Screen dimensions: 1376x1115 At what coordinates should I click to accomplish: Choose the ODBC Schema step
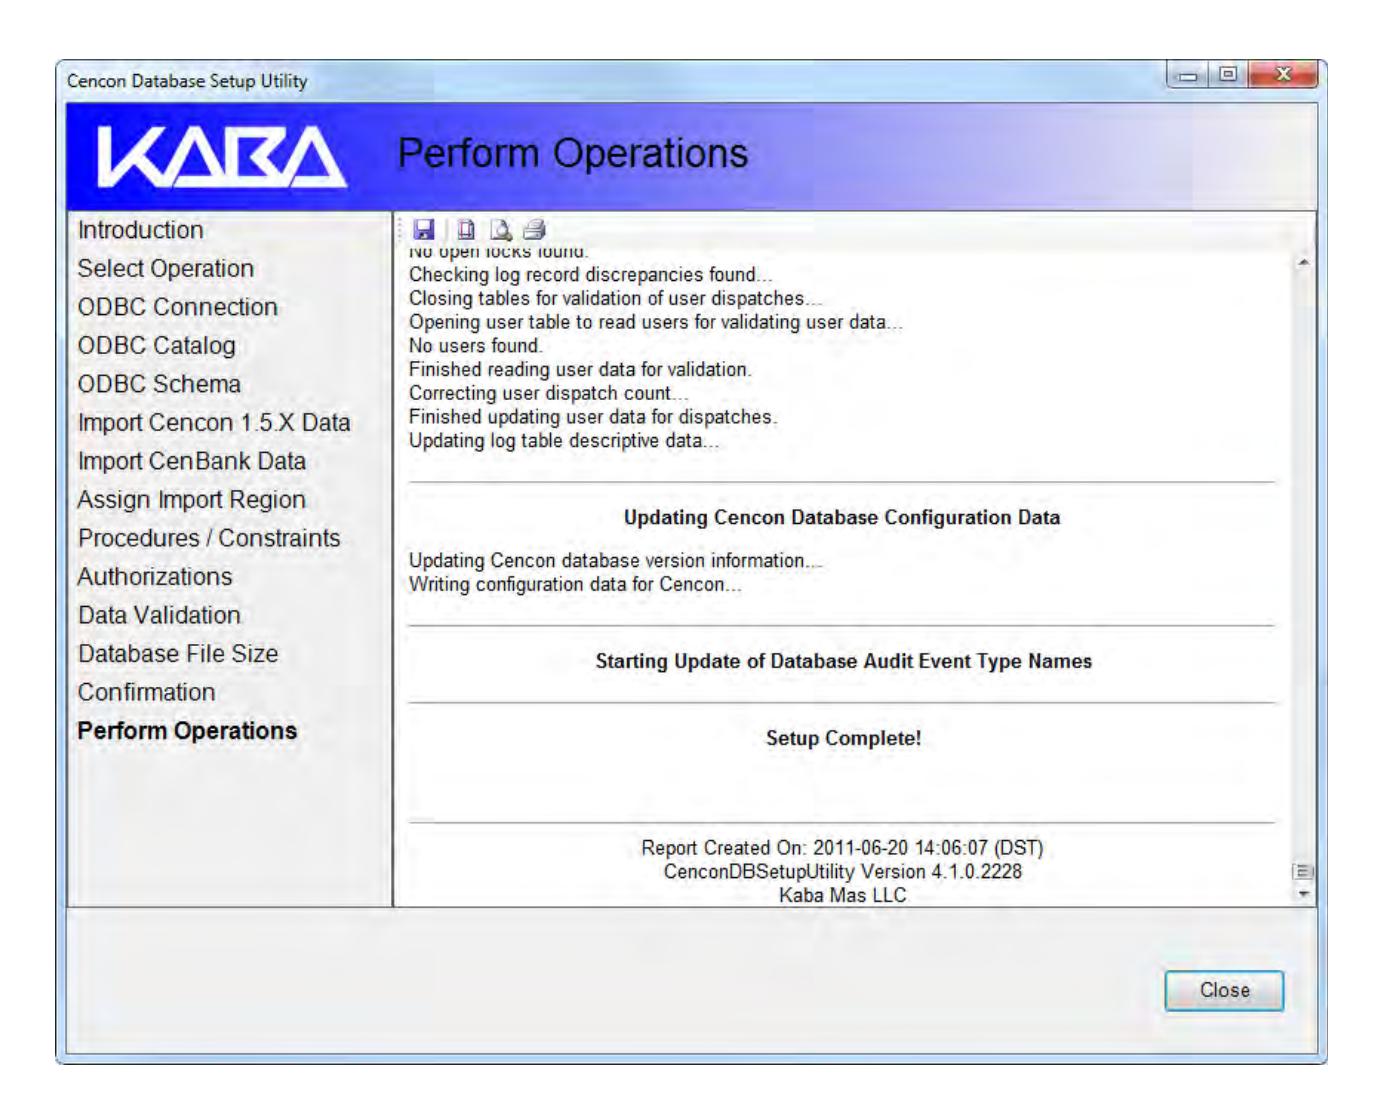coord(160,384)
